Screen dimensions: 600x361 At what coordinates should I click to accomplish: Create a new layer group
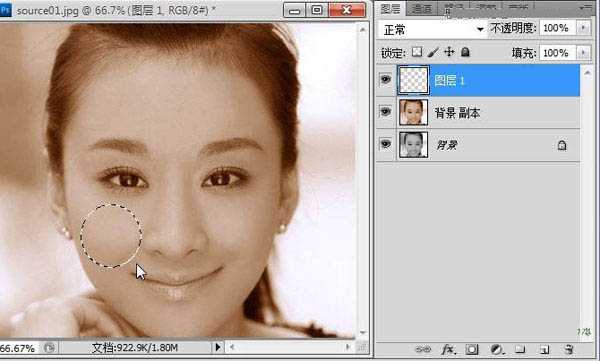(520, 349)
